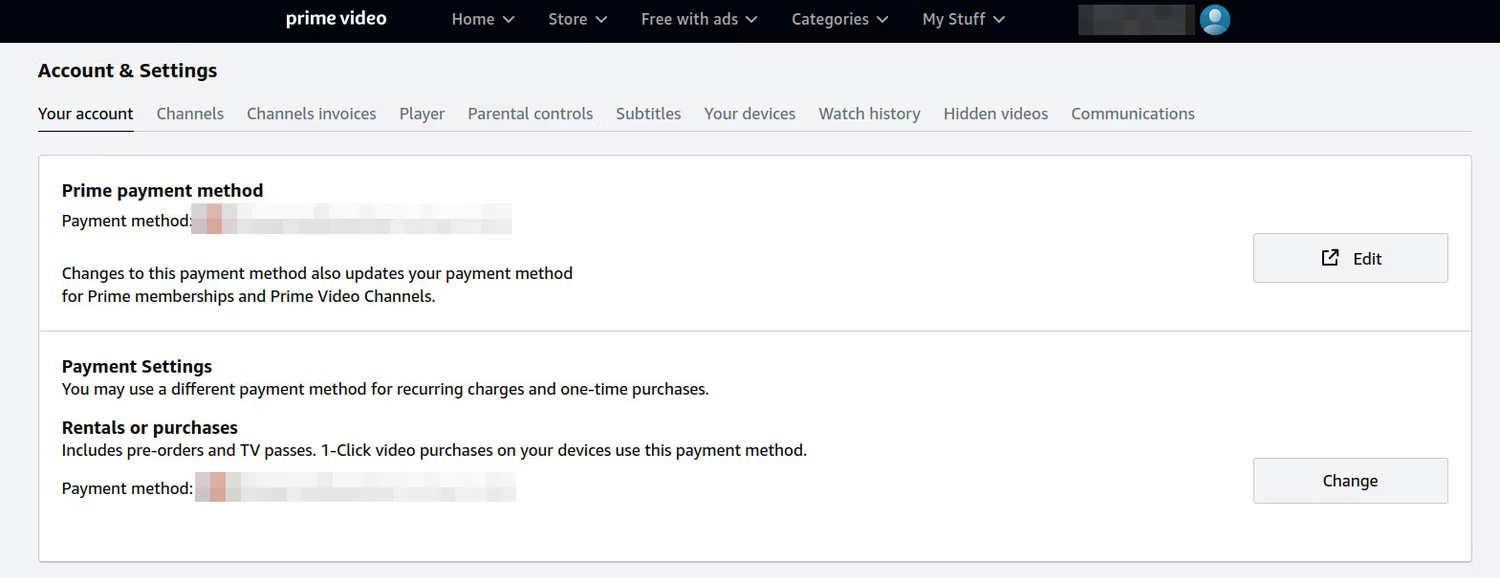Screen dimensions: 1500x578
Task: Open the Channels invoices tab
Action: click(x=312, y=114)
